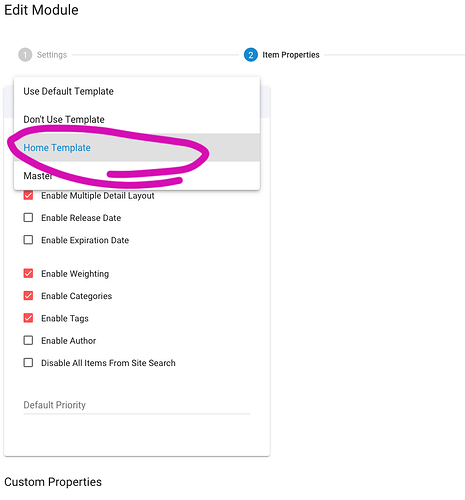Switch to Item Properties step label
The image size is (465, 500).
(x=291, y=55)
